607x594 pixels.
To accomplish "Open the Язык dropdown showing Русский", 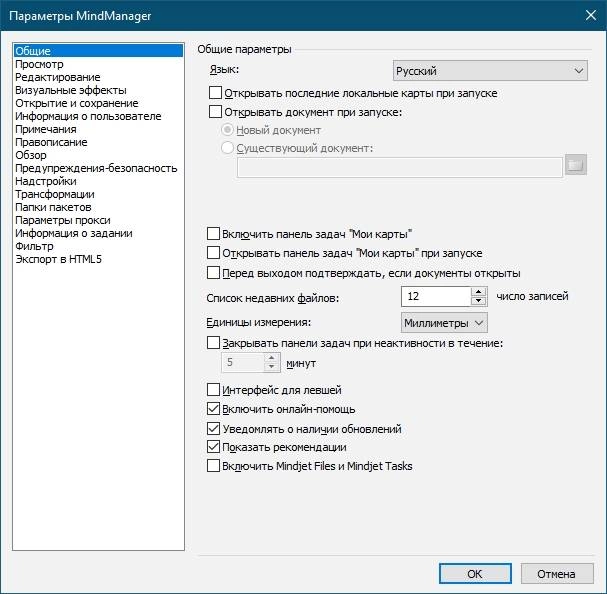I will (x=490, y=71).
